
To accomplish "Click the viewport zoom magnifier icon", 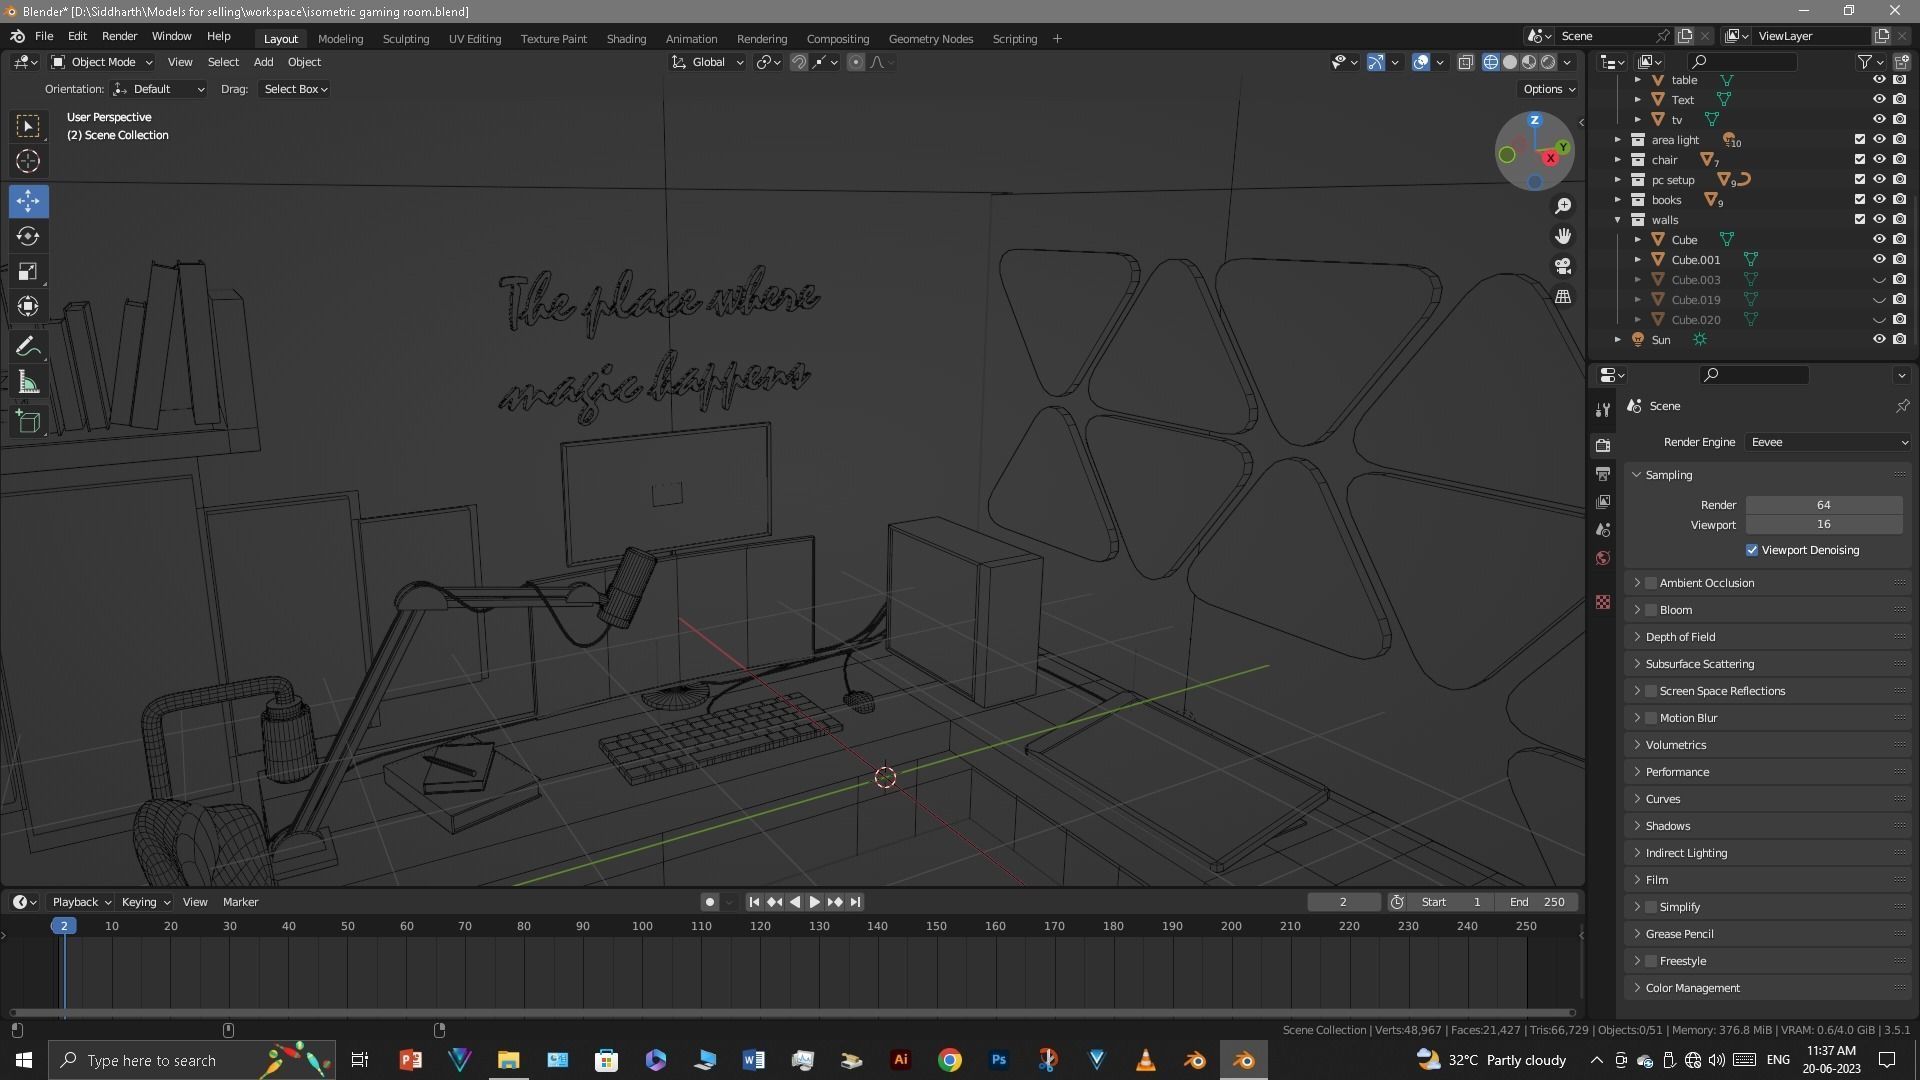I will (x=1563, y=206).
